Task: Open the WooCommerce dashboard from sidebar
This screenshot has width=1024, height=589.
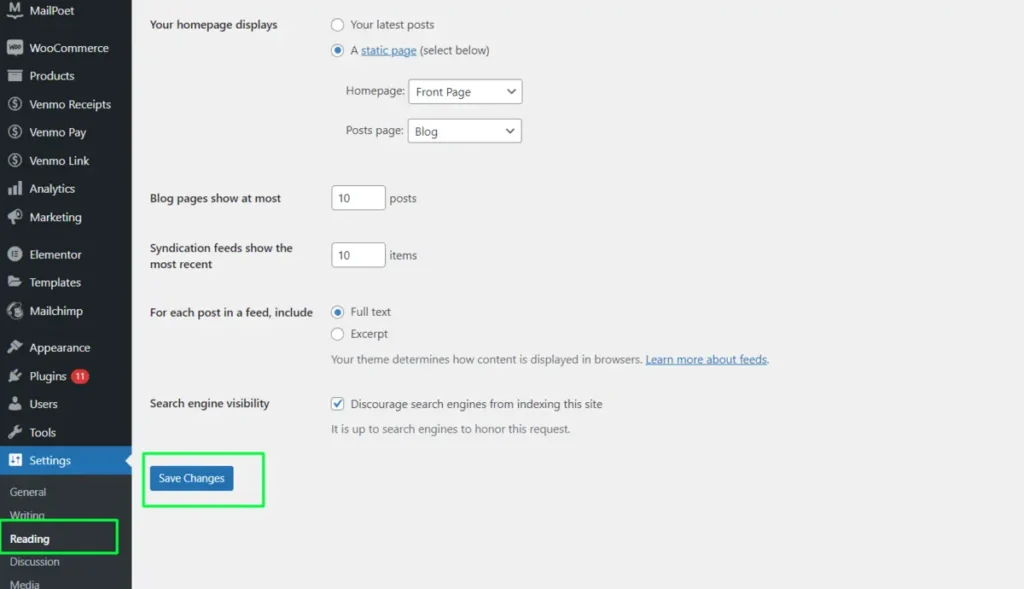Action: click(70, 47)
